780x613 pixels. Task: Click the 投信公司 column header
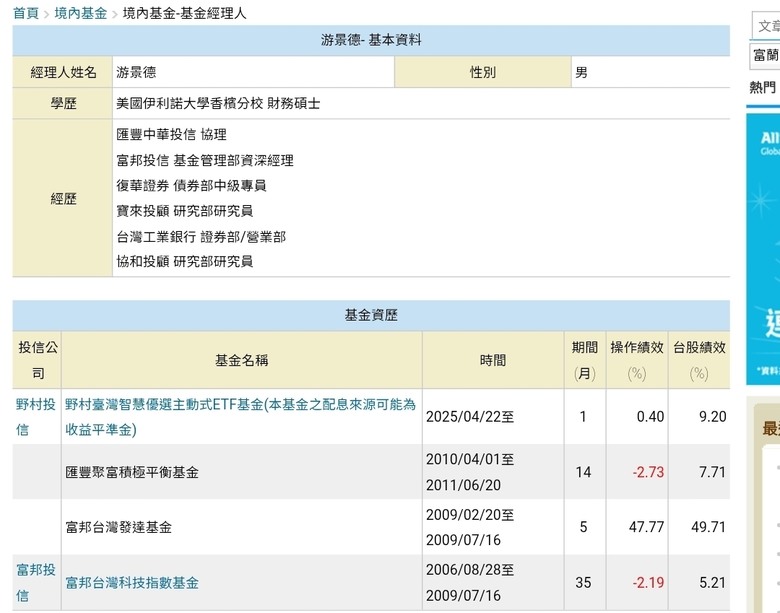[37, 360]
